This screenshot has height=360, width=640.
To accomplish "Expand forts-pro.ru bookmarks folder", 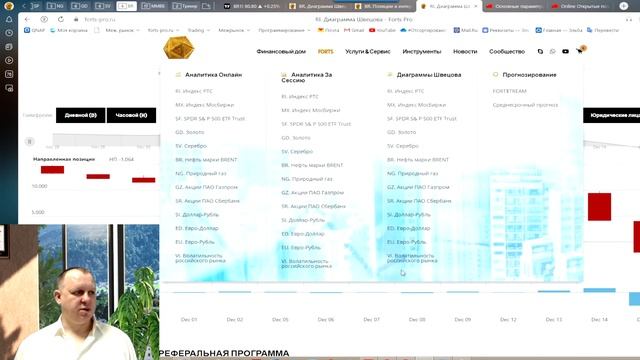I will tap(163, 30).
